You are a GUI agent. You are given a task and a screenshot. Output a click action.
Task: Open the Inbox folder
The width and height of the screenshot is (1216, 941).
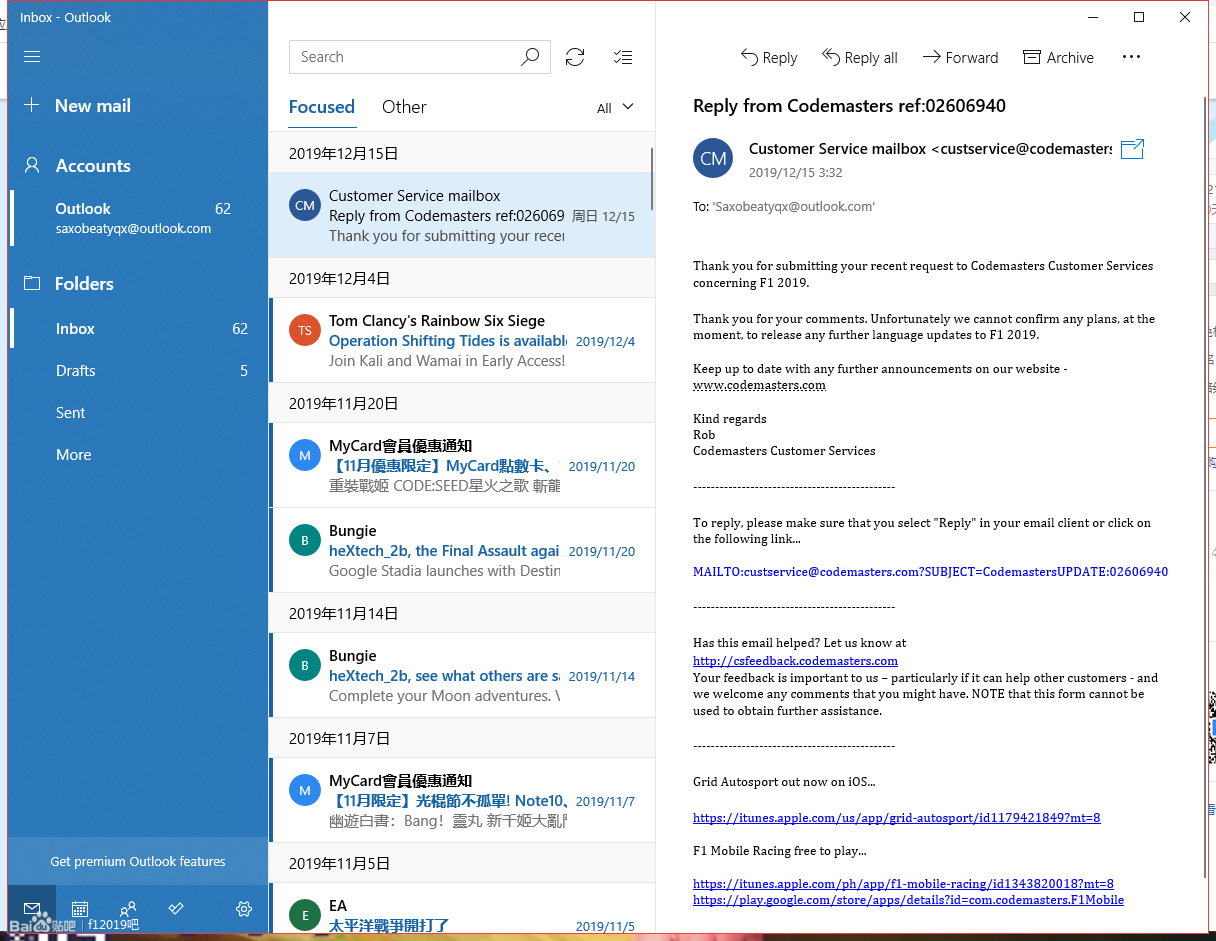[x=138, y=328]
